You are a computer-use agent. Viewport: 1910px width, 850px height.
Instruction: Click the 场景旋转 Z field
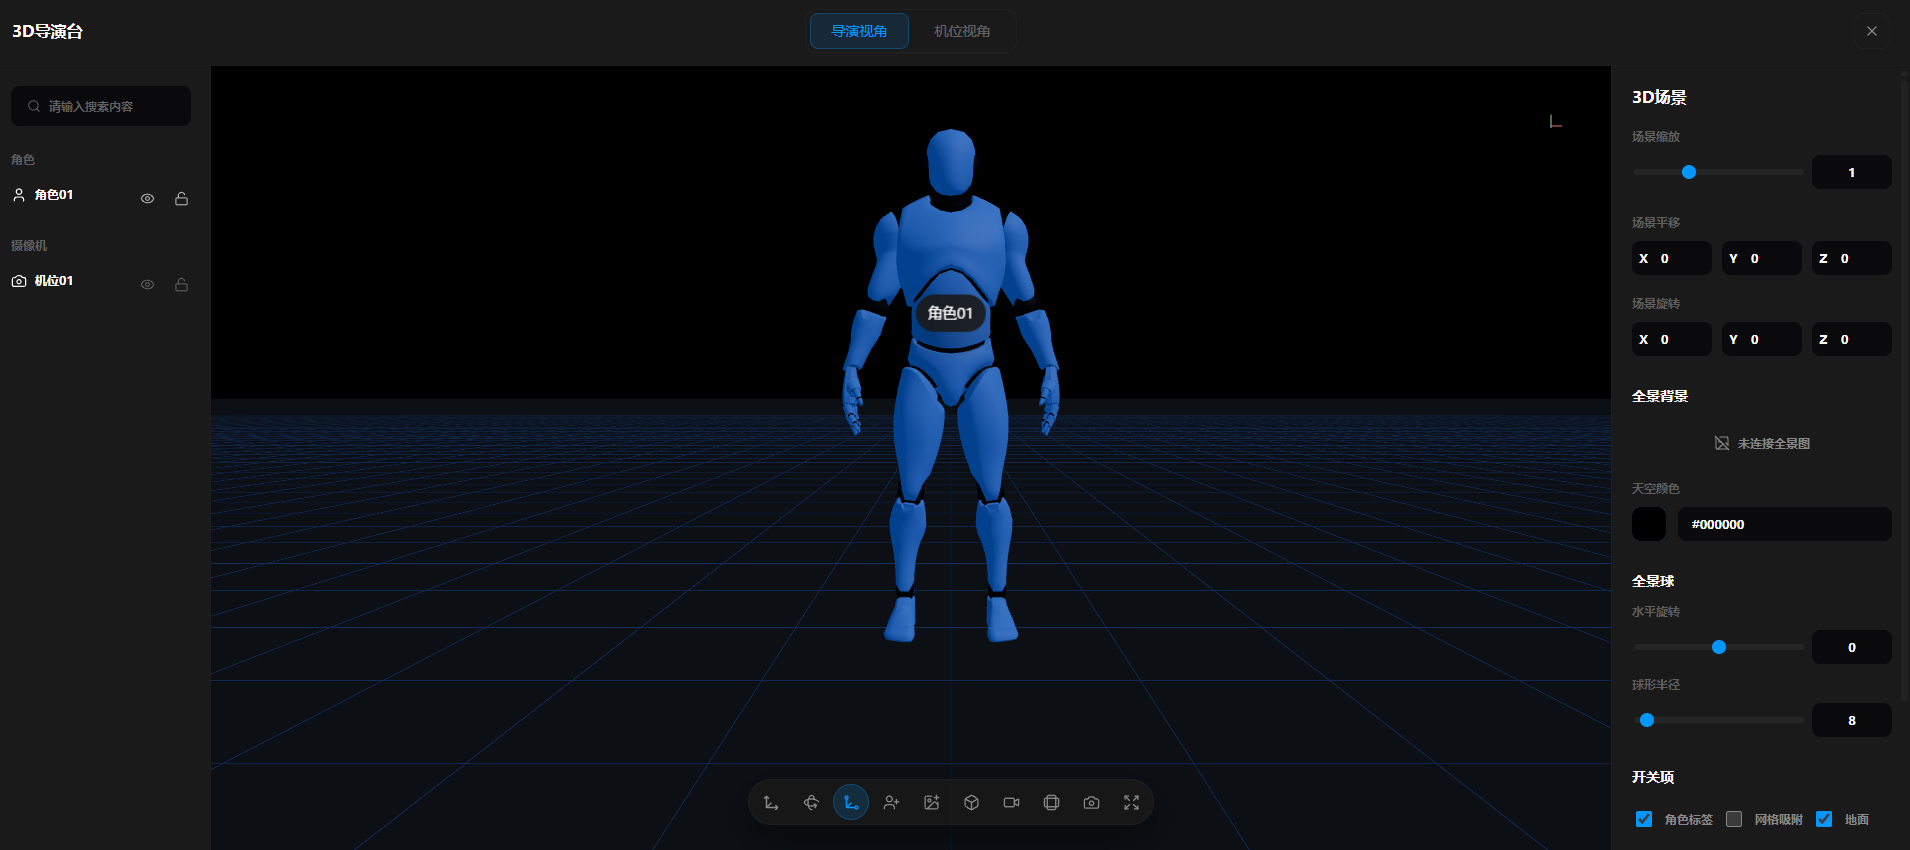(1852, 339)
